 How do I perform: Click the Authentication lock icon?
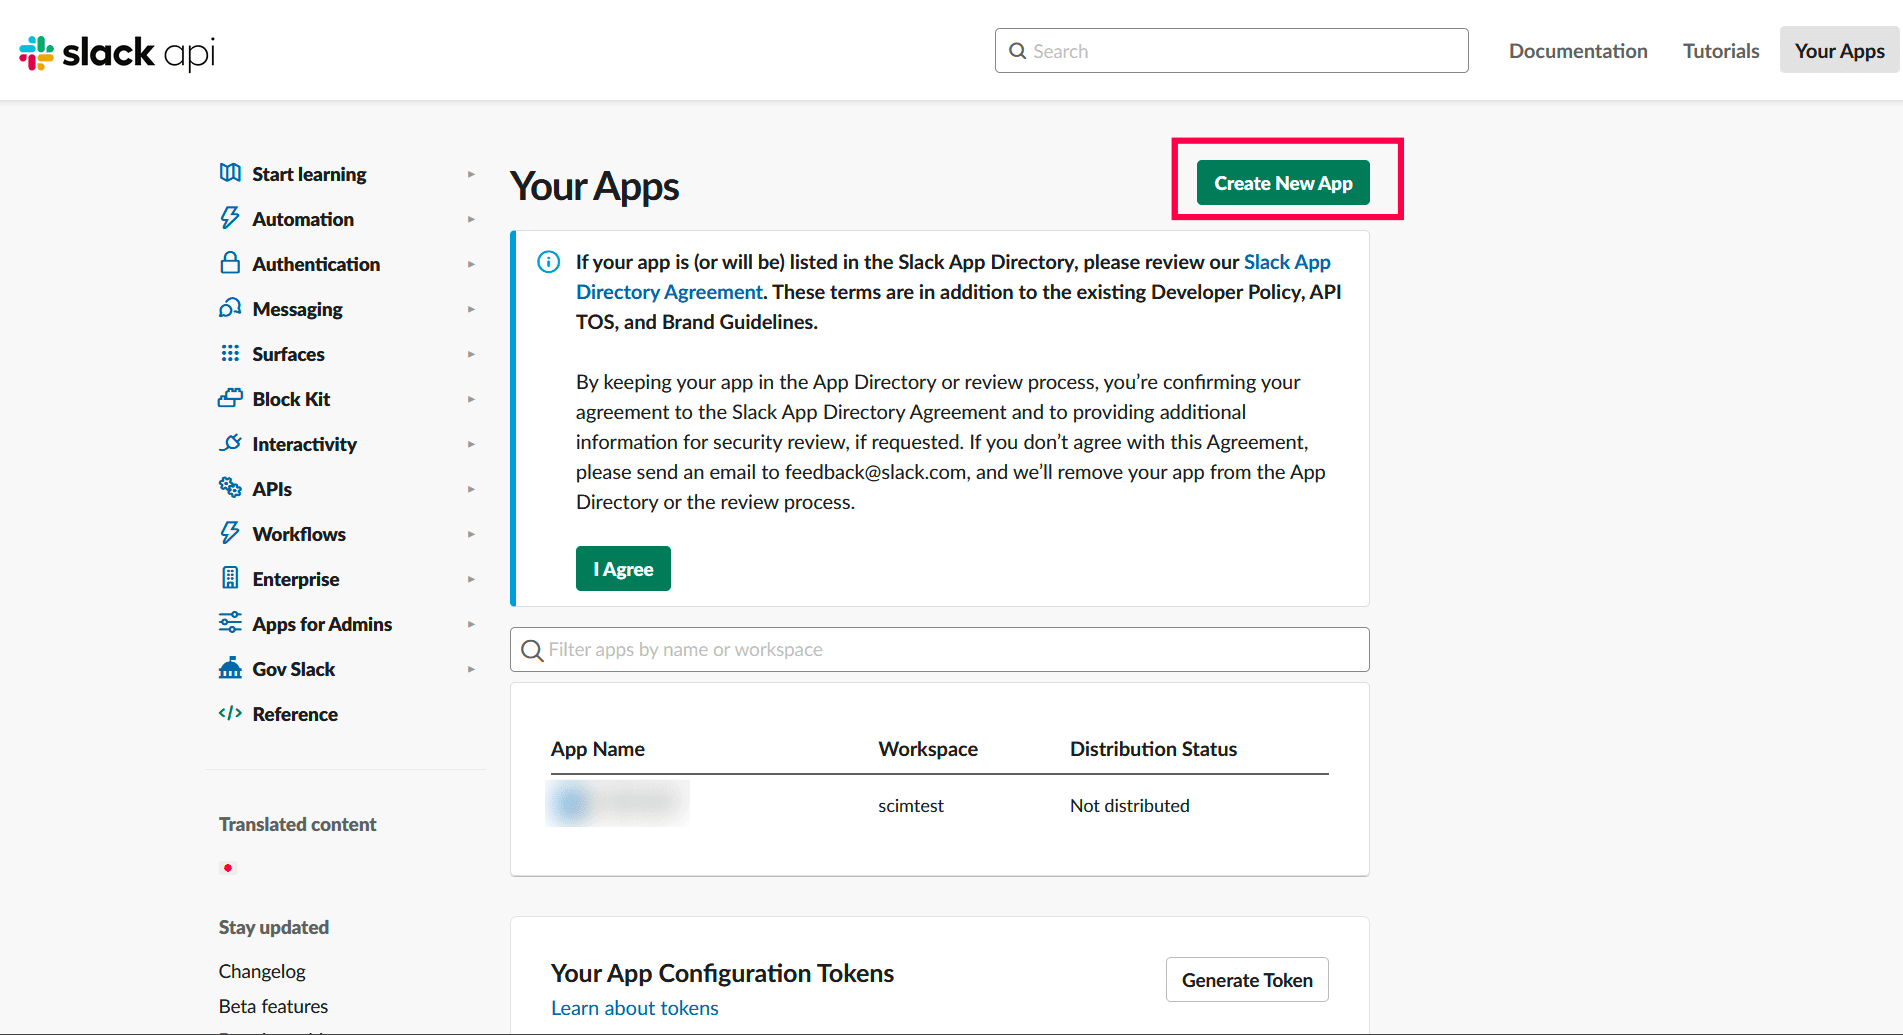230,263
